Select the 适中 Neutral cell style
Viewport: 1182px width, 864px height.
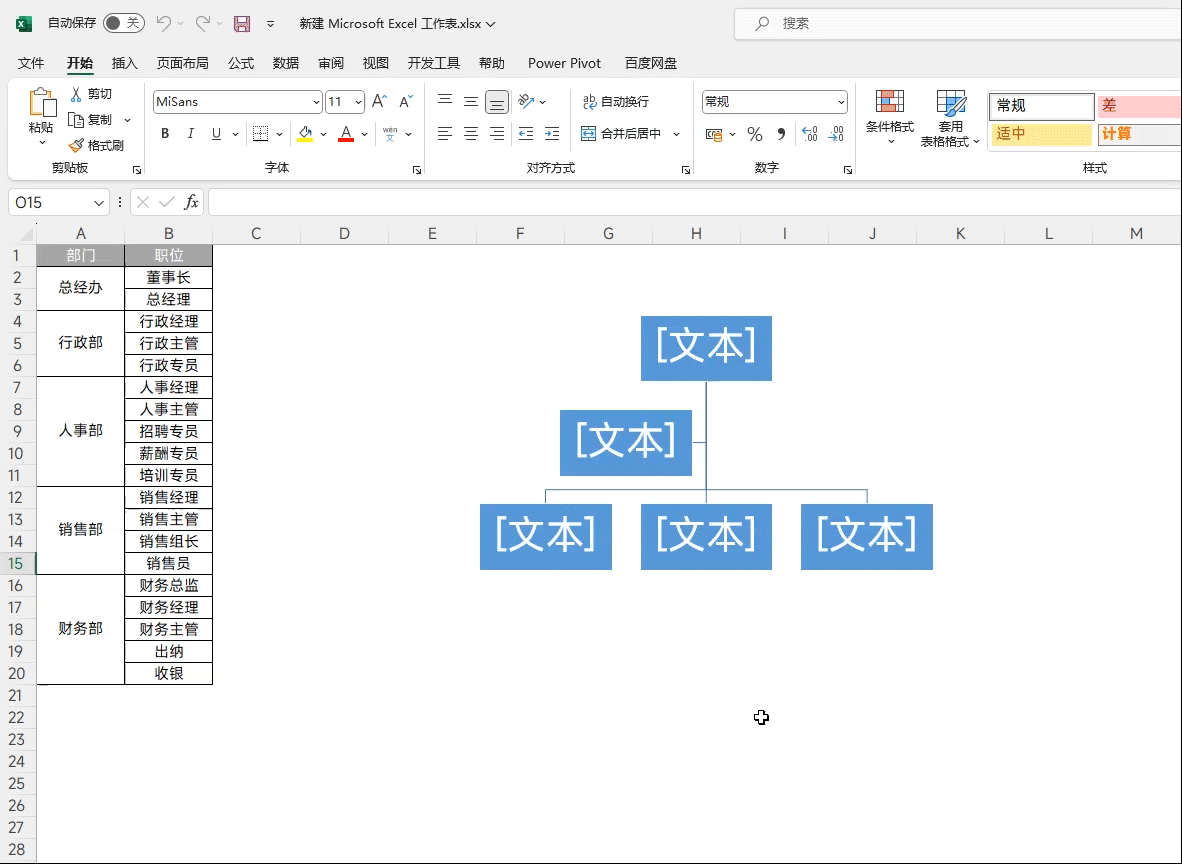1041,134
